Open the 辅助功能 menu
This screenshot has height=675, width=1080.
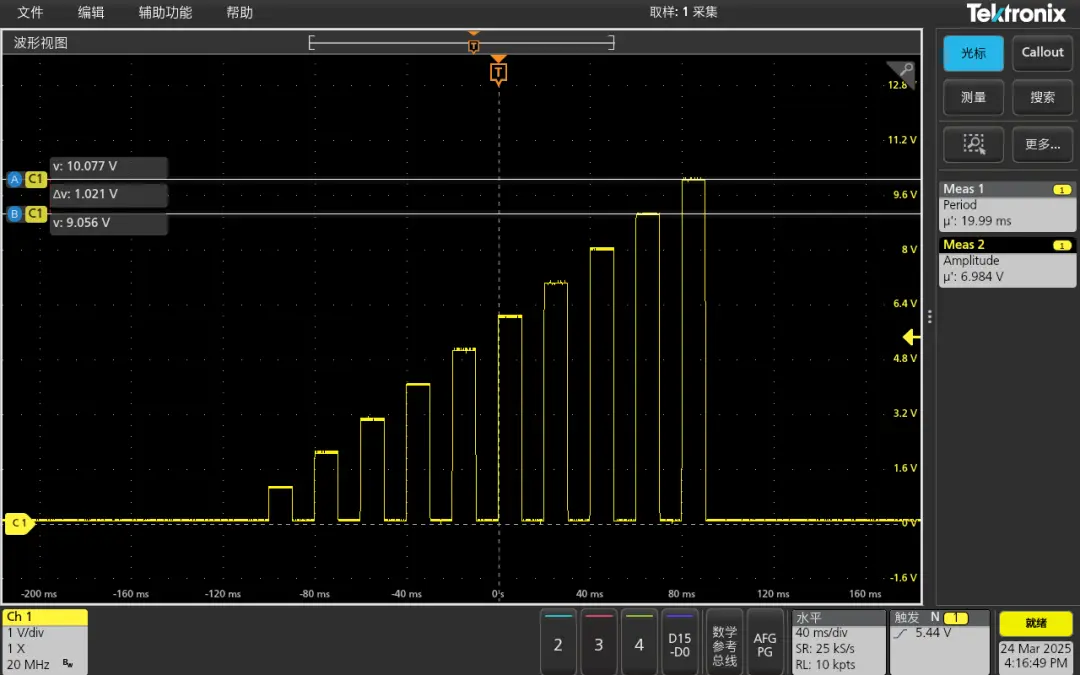pos(165,12)
